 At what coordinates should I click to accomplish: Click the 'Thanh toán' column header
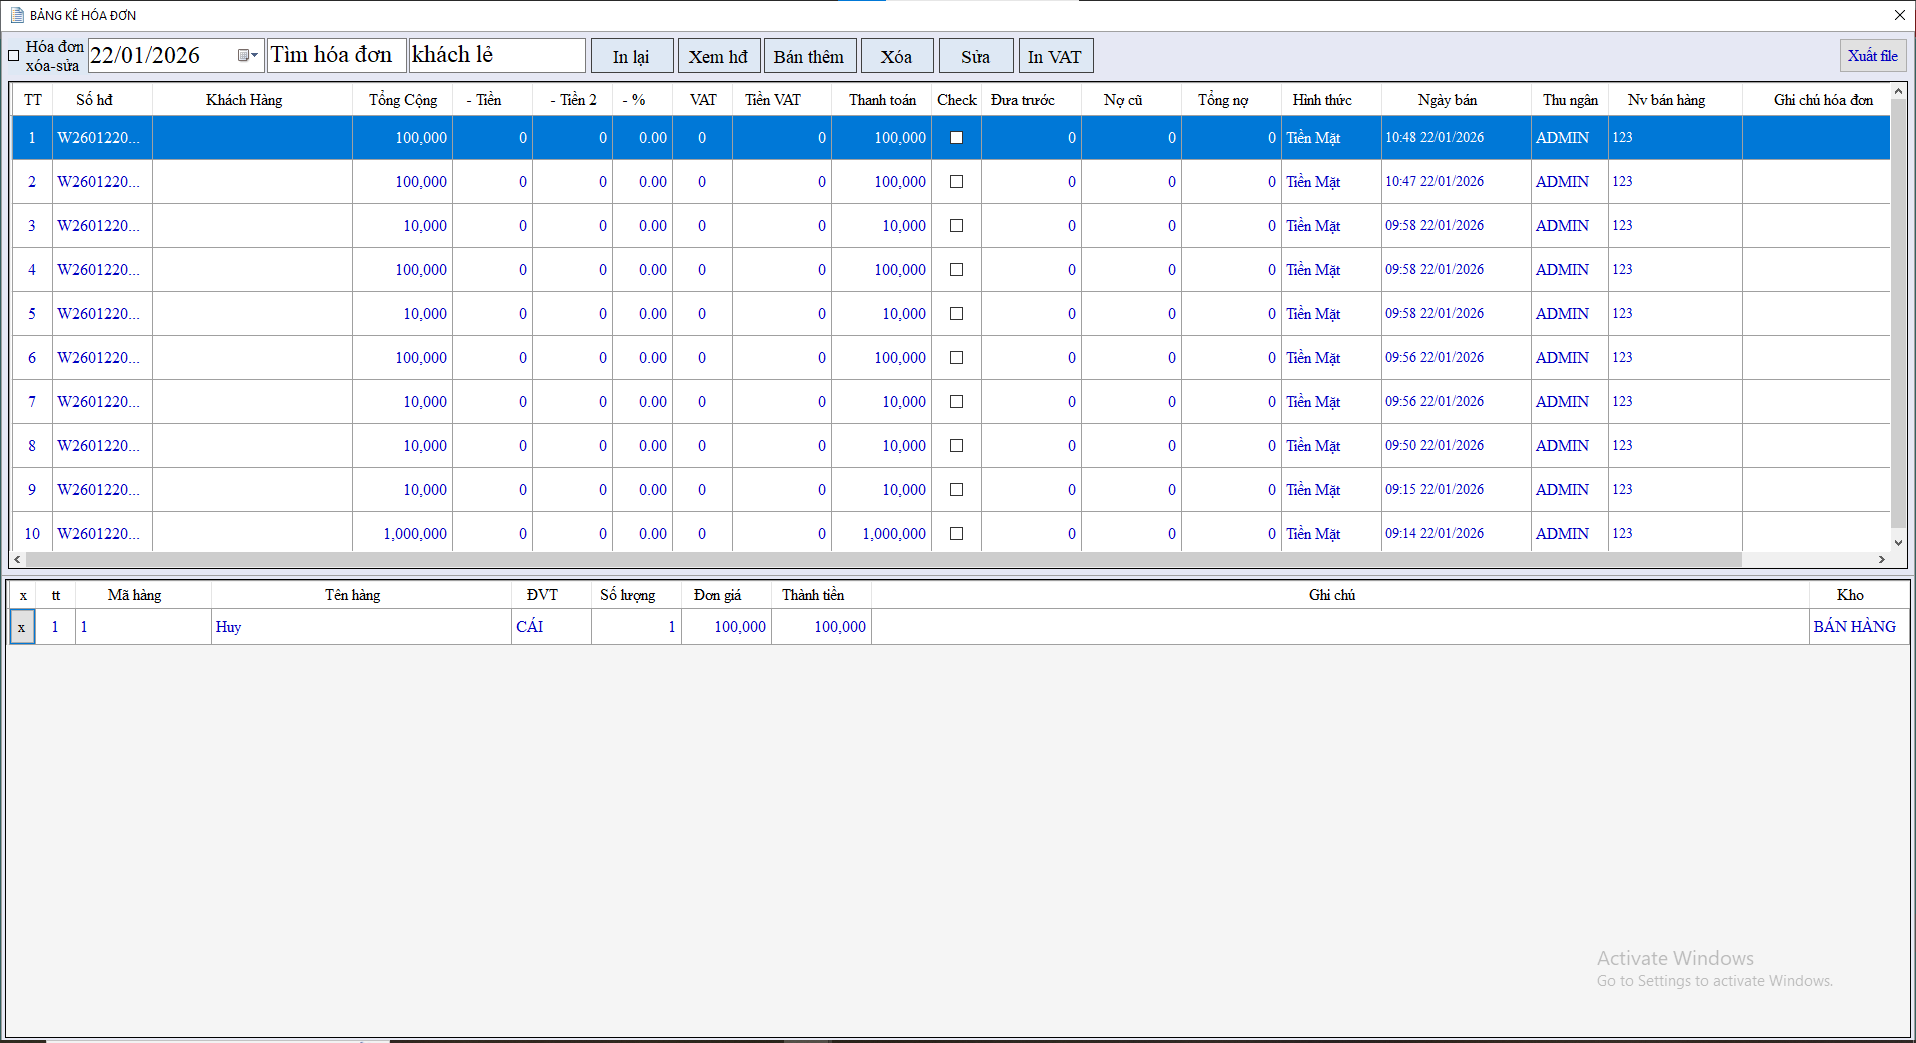coord(882,100)
